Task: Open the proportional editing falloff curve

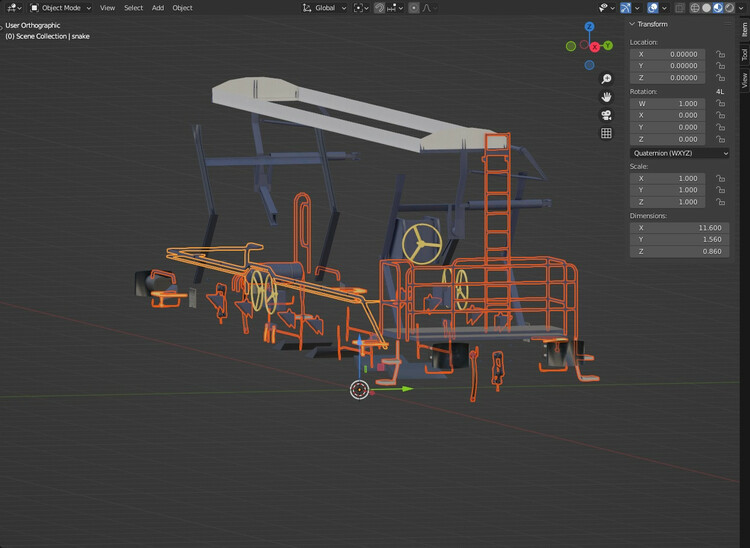Action: (429, 8)
